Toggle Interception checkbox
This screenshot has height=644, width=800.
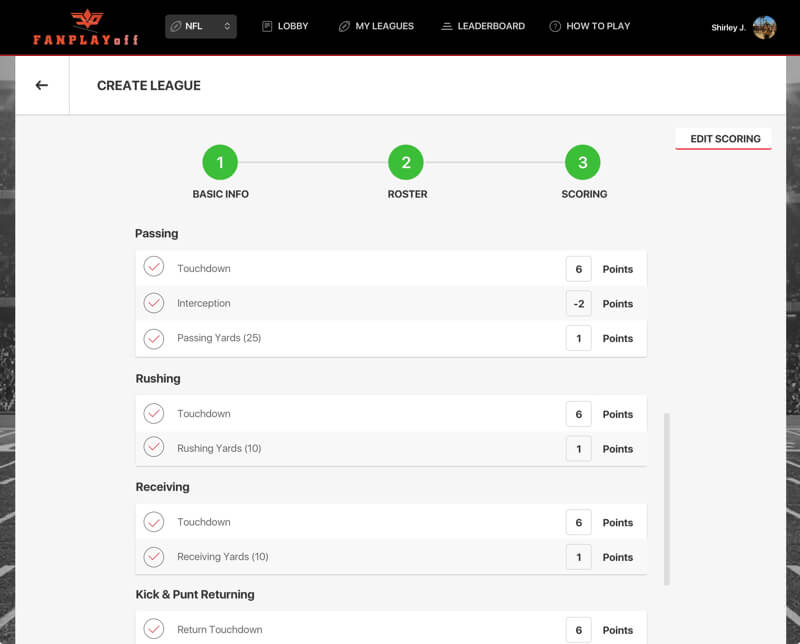[154, 303]
